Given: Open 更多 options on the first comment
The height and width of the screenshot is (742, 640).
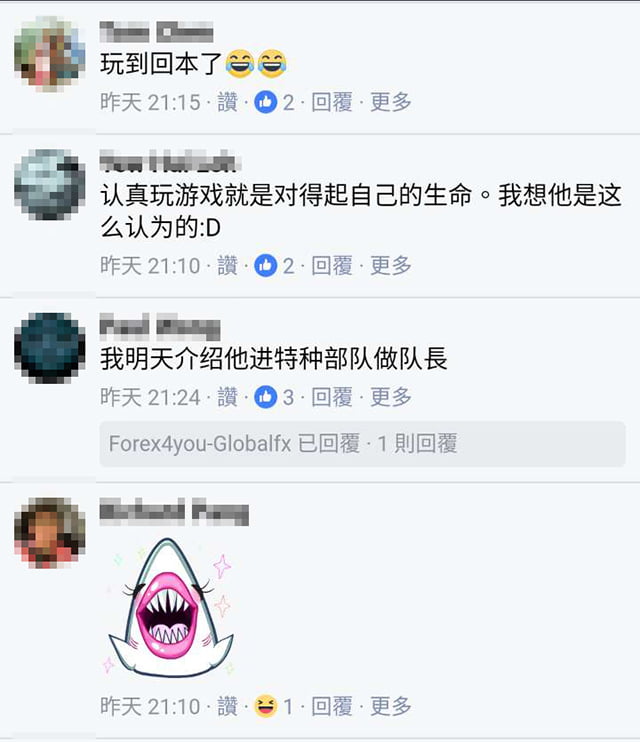Looking at the screenshot, I should click(x=391, y=102).
